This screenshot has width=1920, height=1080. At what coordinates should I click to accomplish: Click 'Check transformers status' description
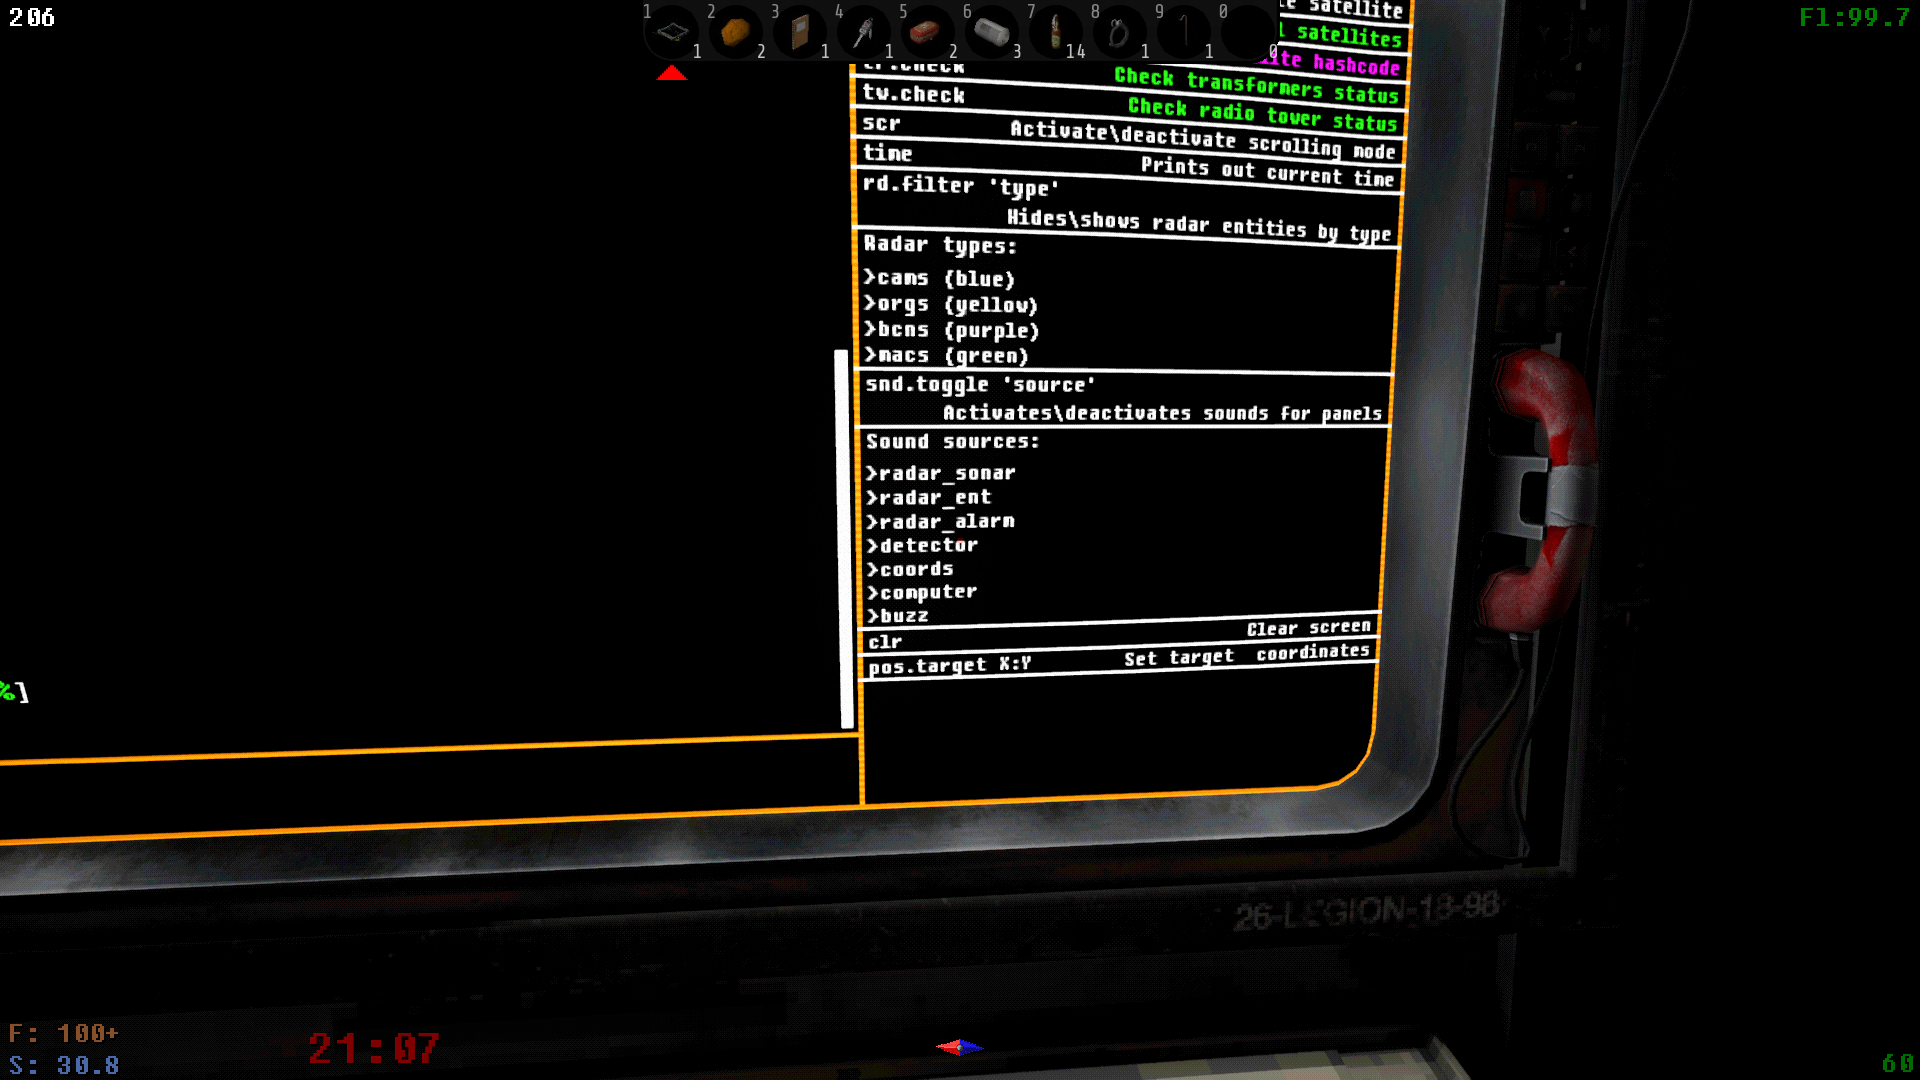click(1256, 85)
